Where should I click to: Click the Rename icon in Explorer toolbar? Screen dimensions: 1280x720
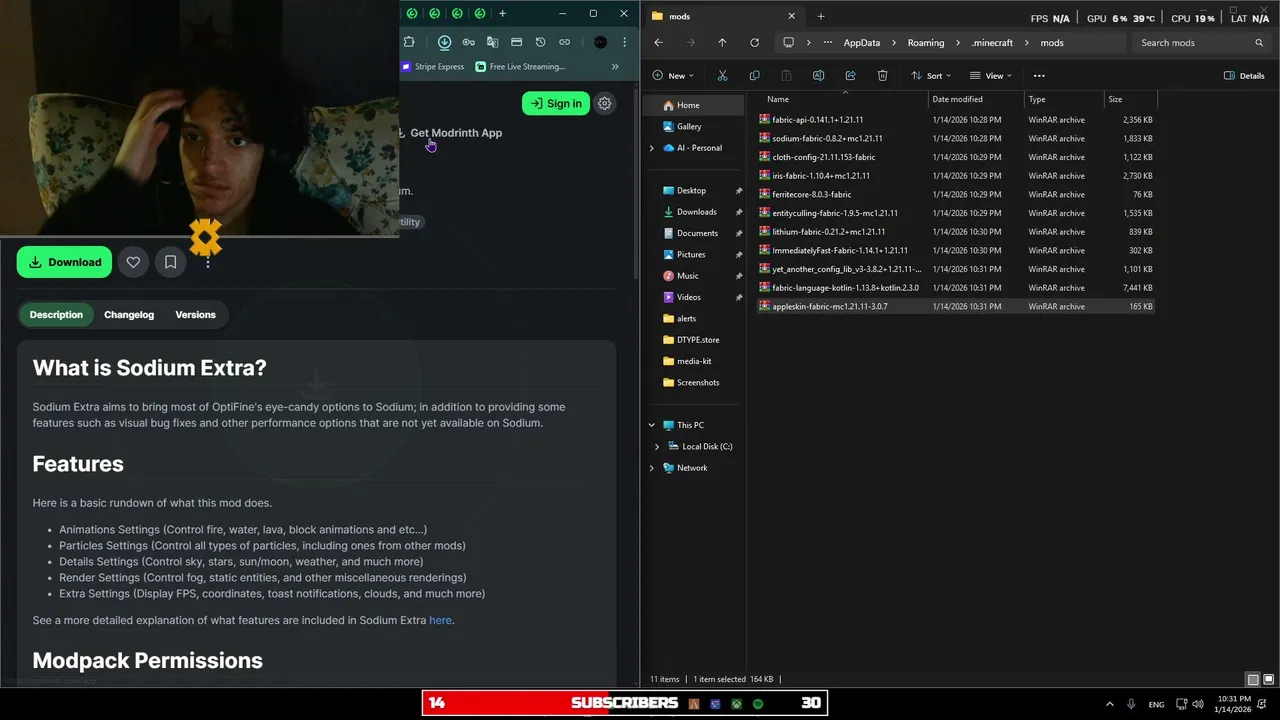(818, 75)
